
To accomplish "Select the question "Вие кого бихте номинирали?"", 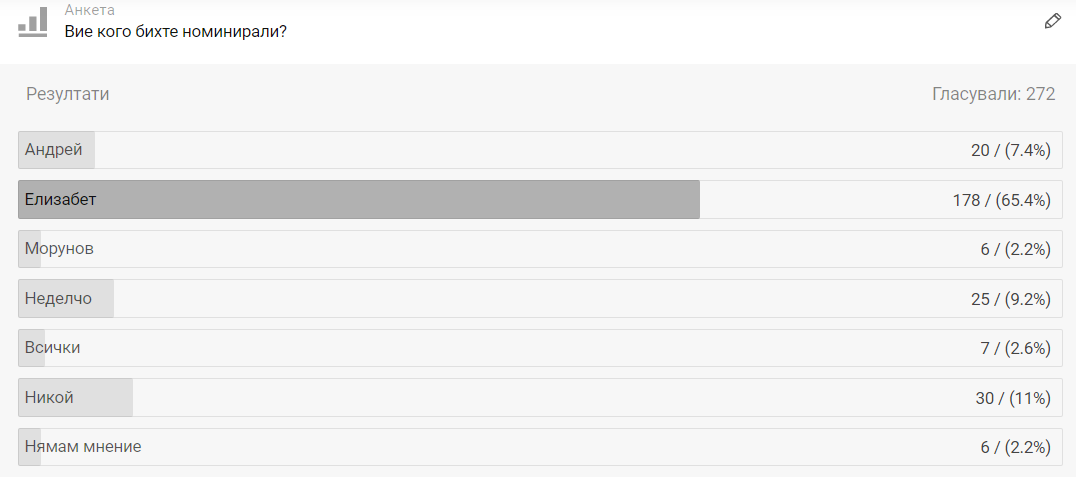I will tap(176, 31).
